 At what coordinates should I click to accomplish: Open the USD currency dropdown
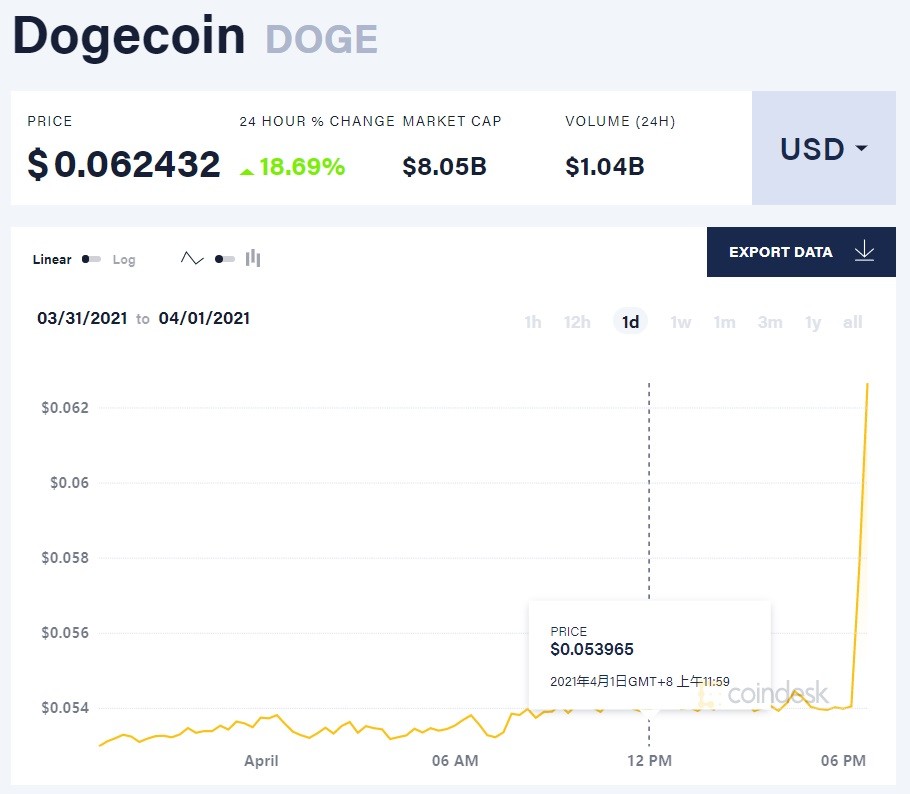click(x=824, y=148)
